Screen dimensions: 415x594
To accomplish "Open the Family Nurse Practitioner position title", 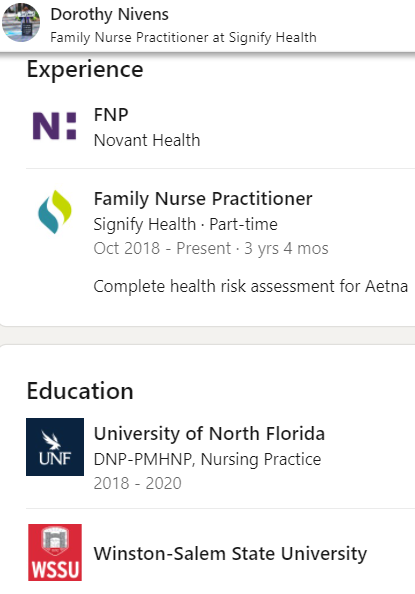I will [x=203, y=199].
